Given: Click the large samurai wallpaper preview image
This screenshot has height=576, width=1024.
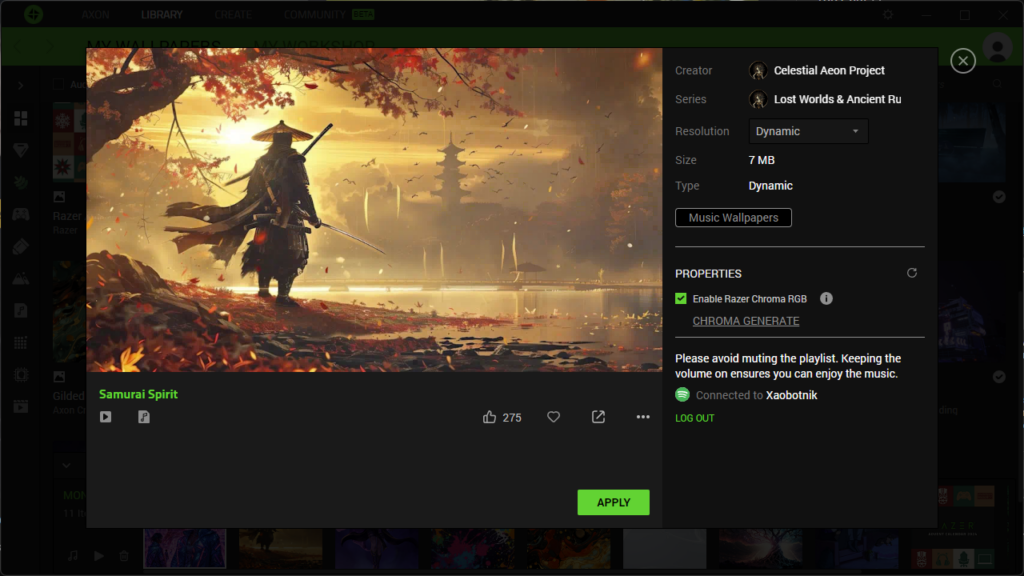Looking at the screenshot, I should 374,210.
